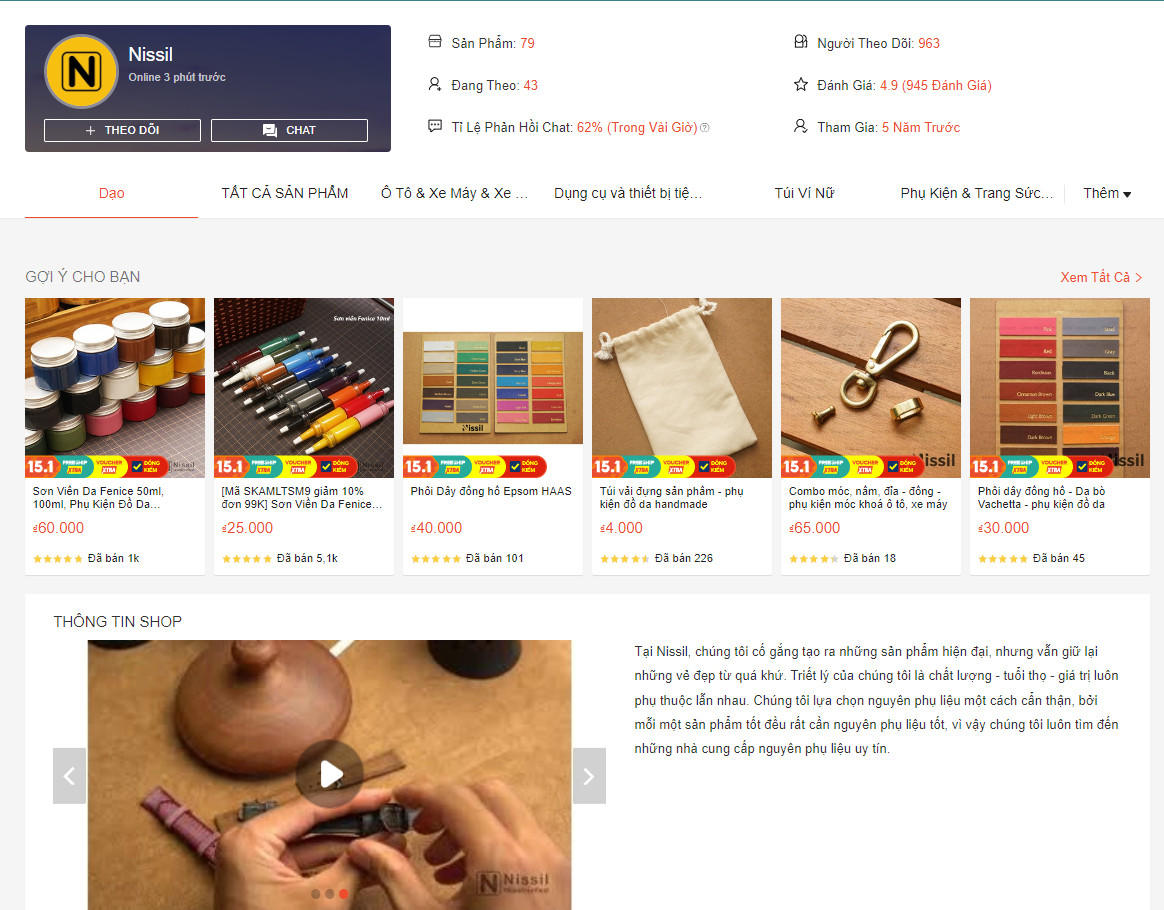
Task: Click the products icon beside Sản Phẩm
Action: pyautogui.click(x=435, y=42)
